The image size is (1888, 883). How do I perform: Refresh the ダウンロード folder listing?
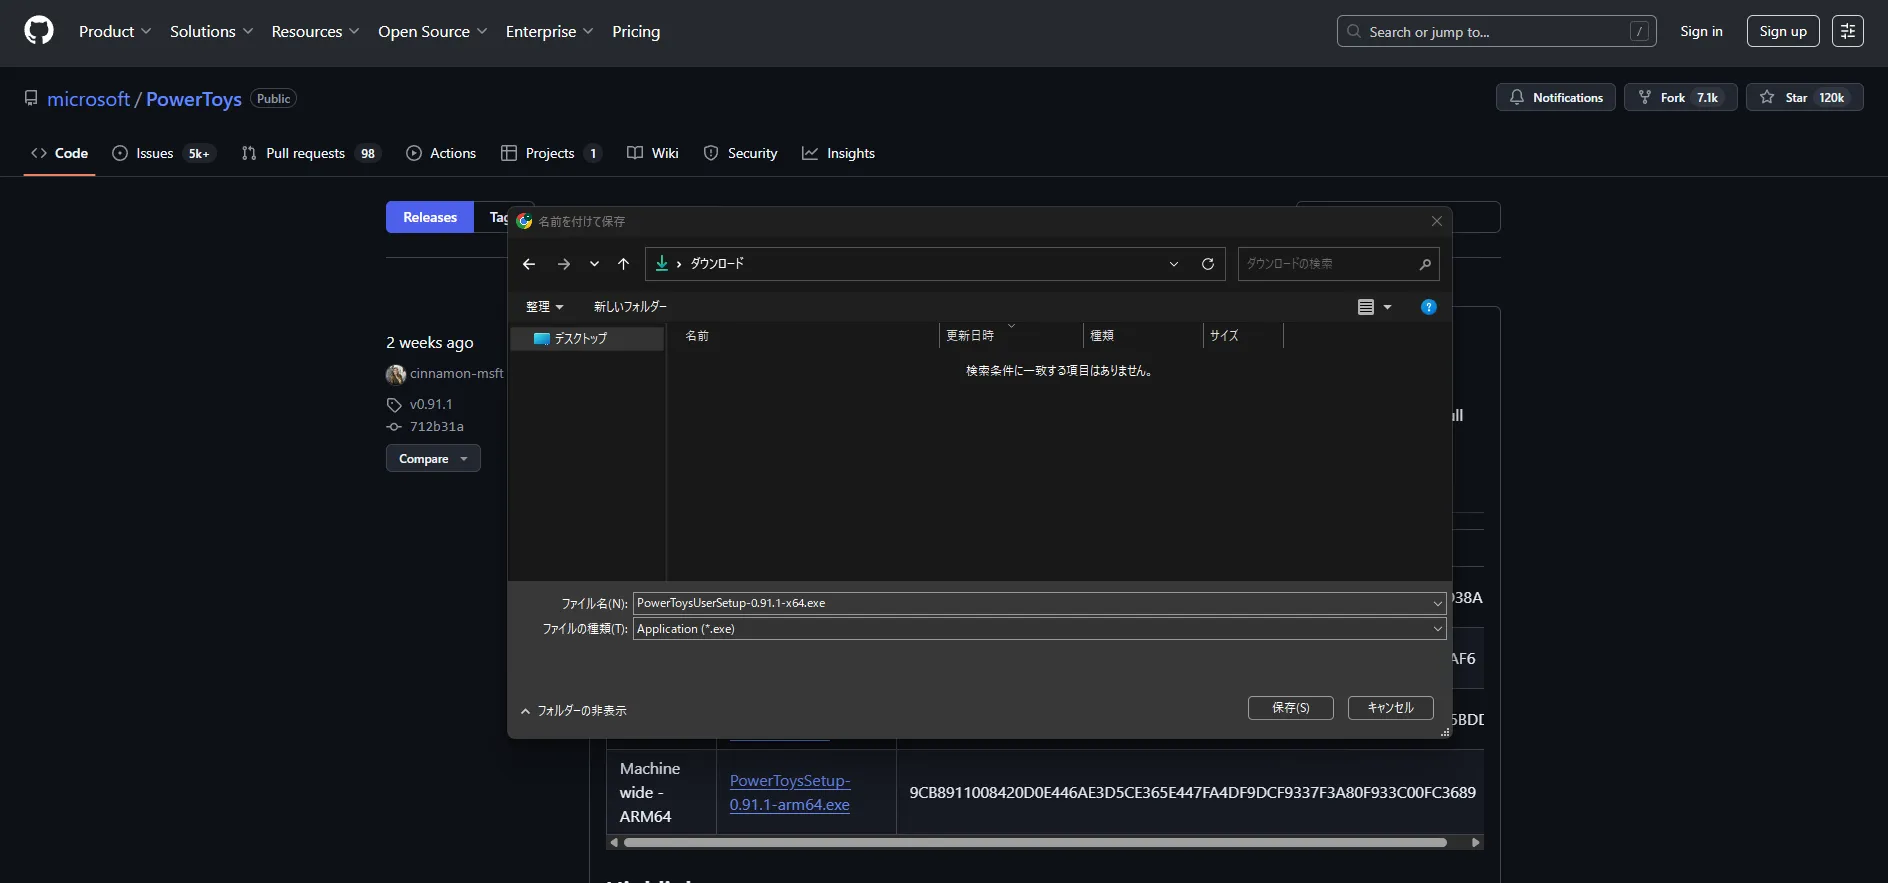pyautogui.click(x=1207, y=264)
